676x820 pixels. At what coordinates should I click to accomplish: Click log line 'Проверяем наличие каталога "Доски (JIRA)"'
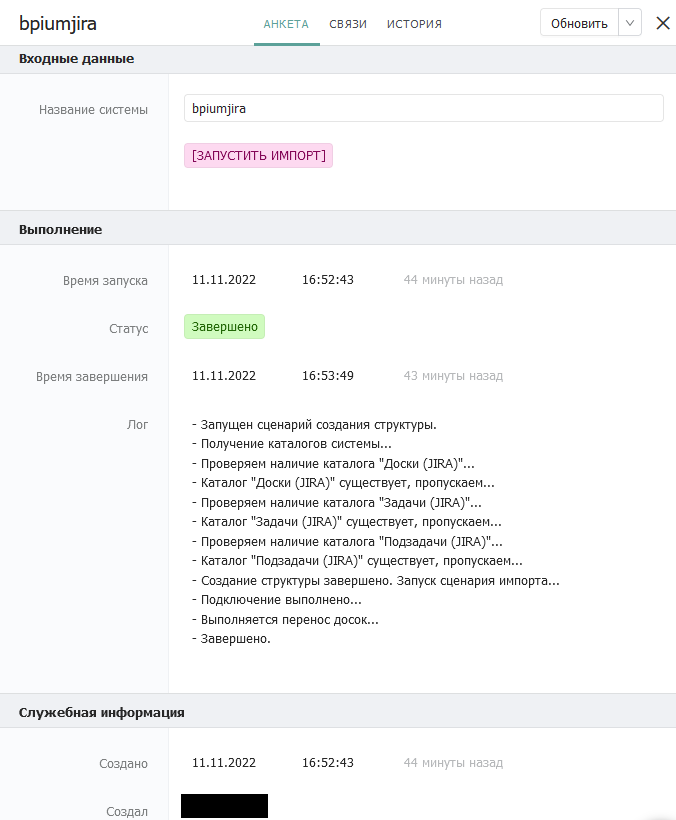tap(333, 464)
